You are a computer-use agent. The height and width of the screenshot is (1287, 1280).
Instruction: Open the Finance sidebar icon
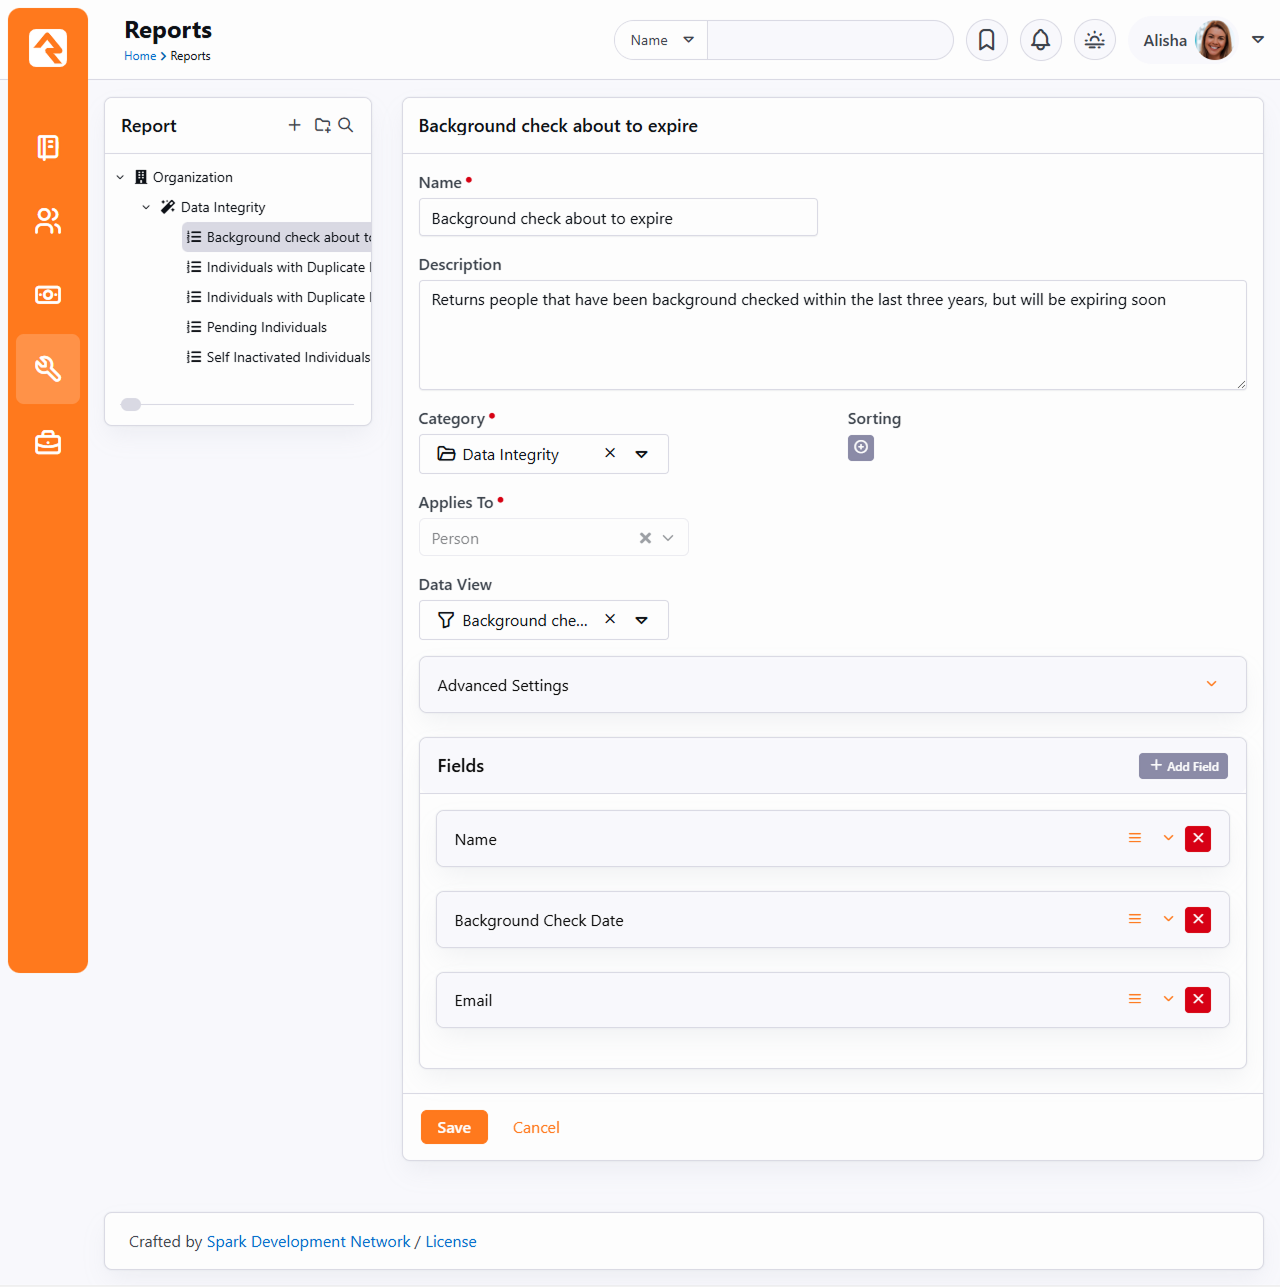coord(48,295)
